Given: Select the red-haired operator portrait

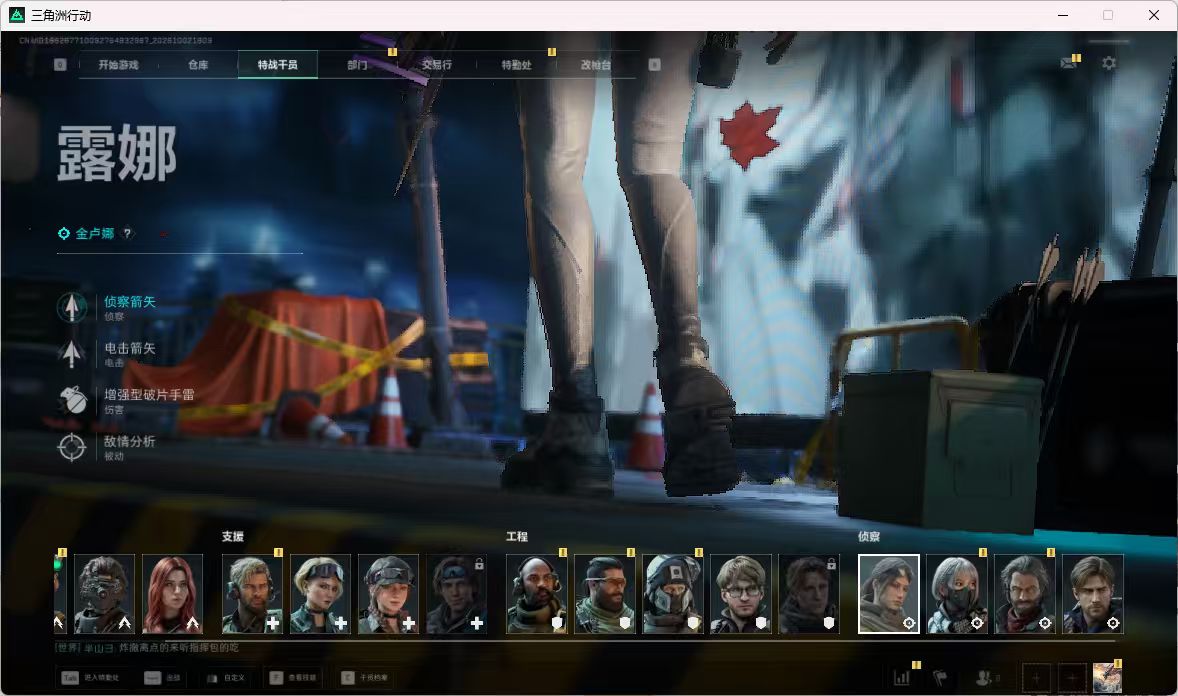Looking at the screenshot, I should pos(173,594).
